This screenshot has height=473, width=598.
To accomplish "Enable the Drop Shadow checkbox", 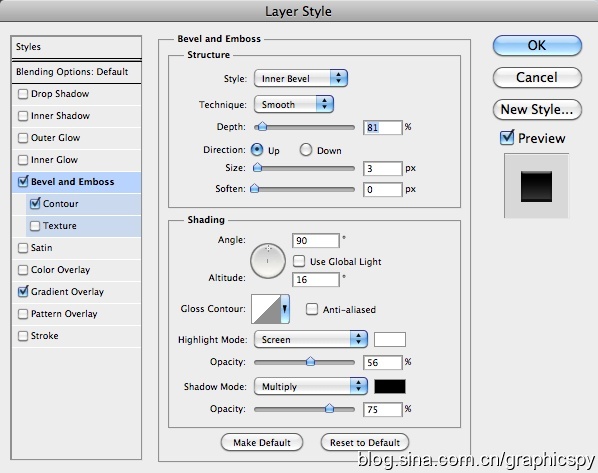I will (23, 94).
